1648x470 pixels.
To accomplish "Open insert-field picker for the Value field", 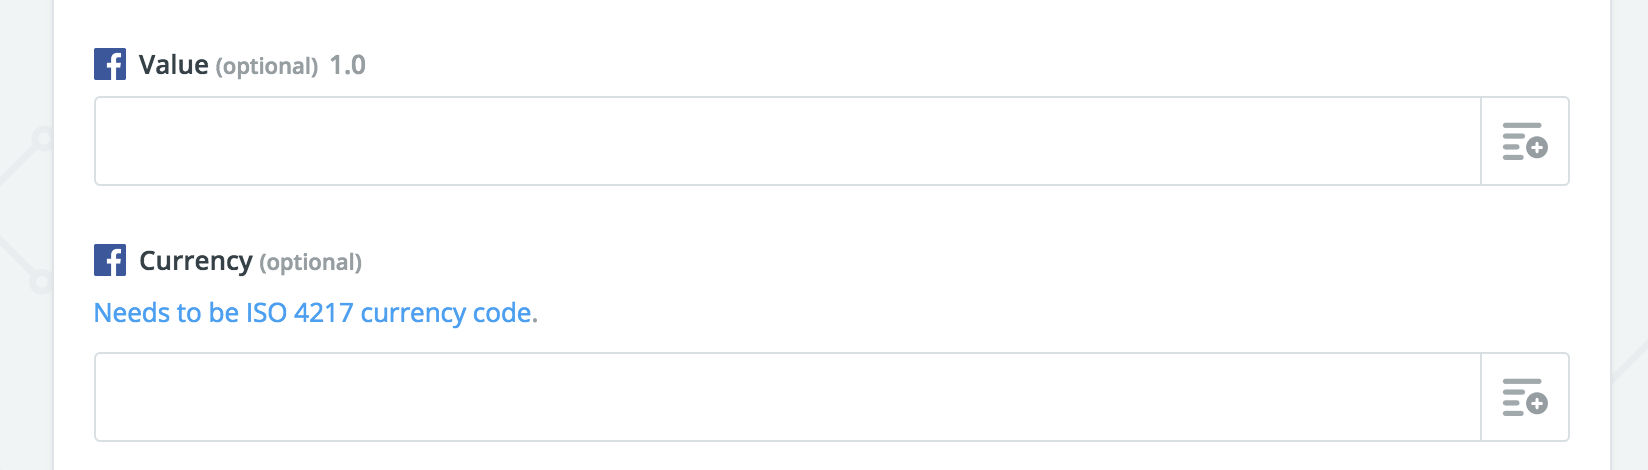I will pos(1525,141).
